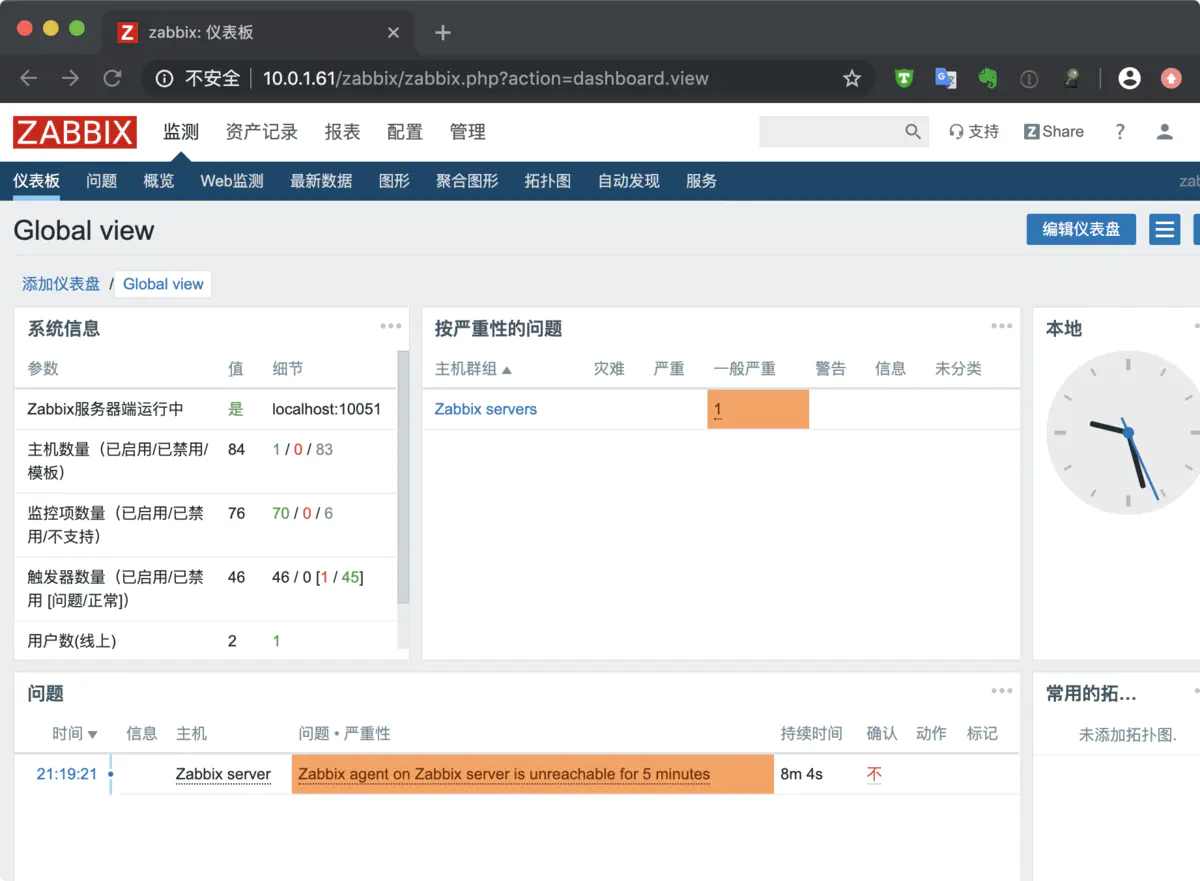1200x881 pixels.
Task: Click the Chrome profile avatar icon
Action: 1129,78
